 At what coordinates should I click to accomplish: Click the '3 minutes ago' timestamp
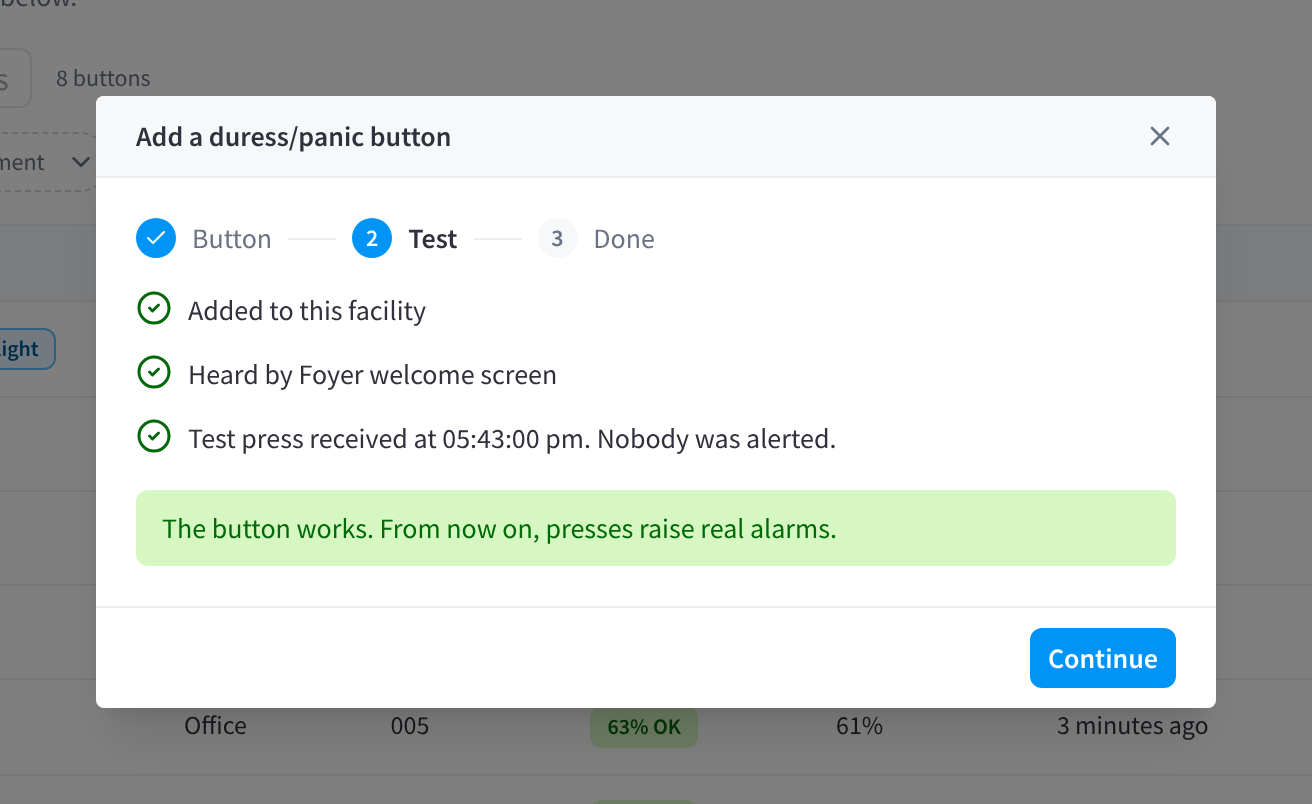coord(1132,726)
